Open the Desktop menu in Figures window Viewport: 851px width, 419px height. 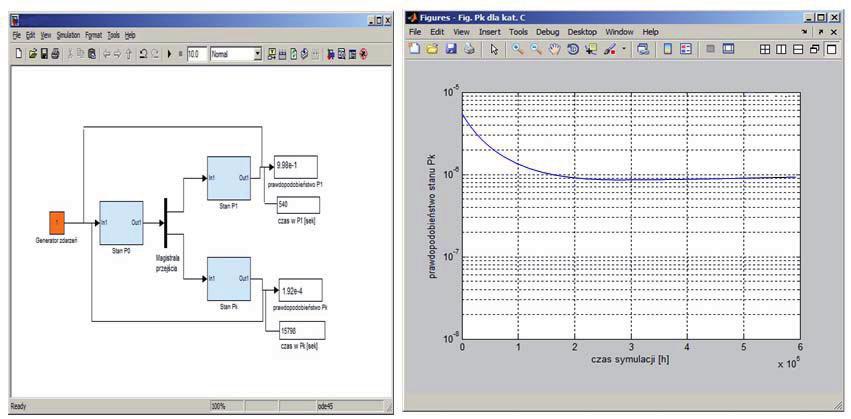click(582, 32)
